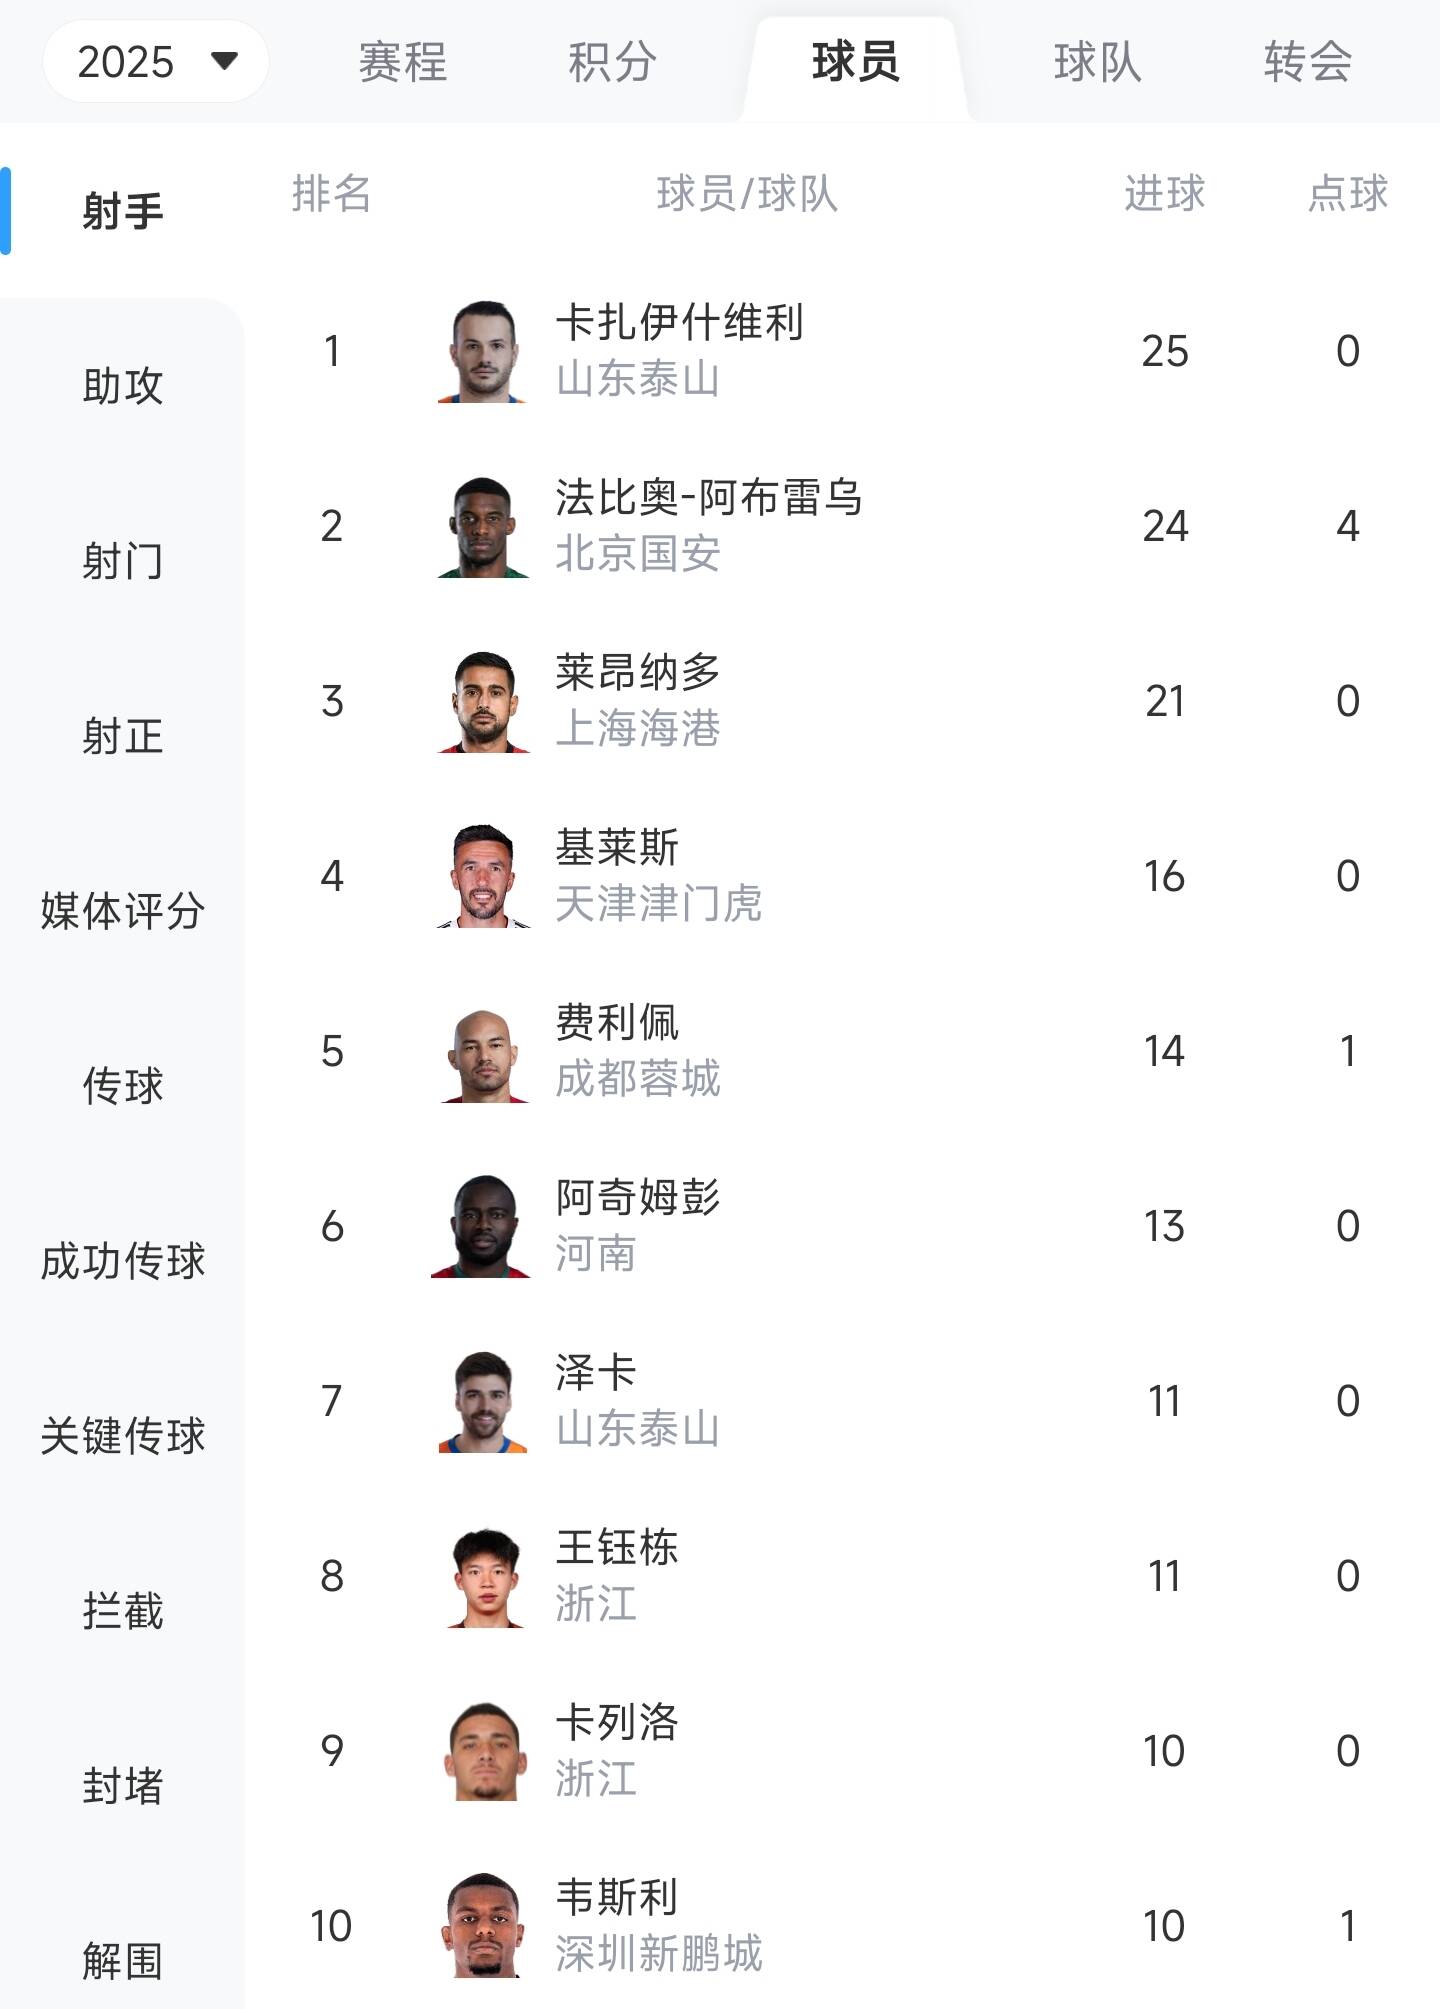Click 费利佩's player avatar
Viewport: 1440px width, 2009px height.
[483, 1052]
